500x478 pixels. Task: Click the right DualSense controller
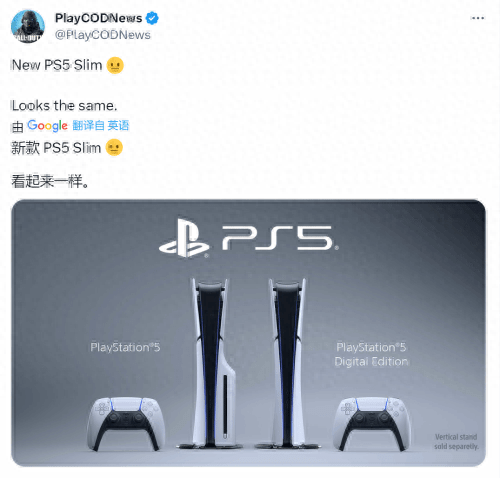(x=372, y=423)
